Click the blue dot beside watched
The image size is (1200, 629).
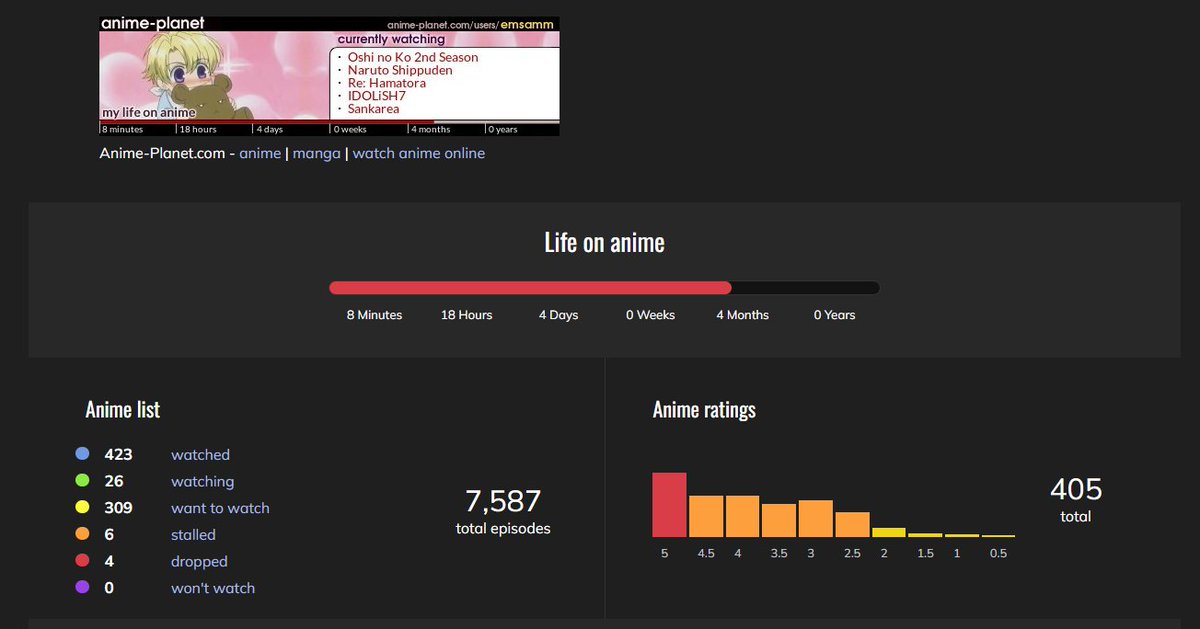point(82,454)
